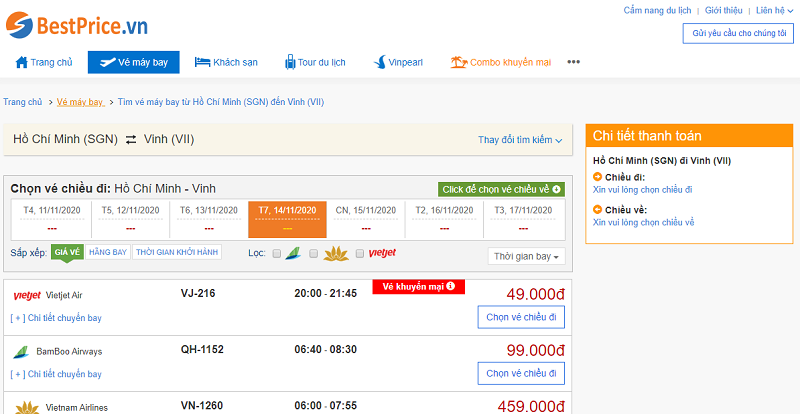Click flight number VJ-216
Viewport: 800px width, 414px height.
click(x=198, y=294)
